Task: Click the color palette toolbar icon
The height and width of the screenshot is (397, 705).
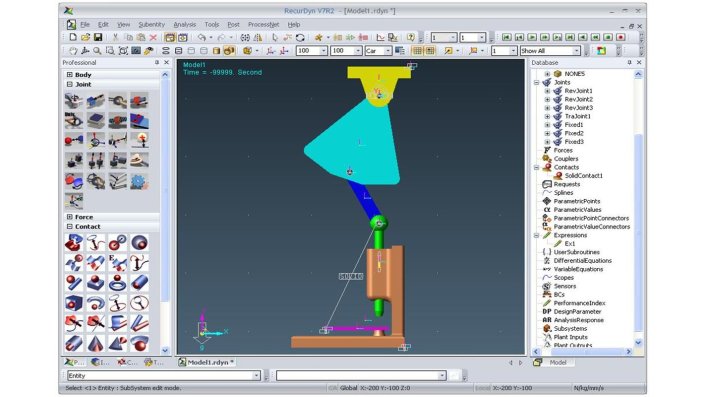Action: click(602, 51)
